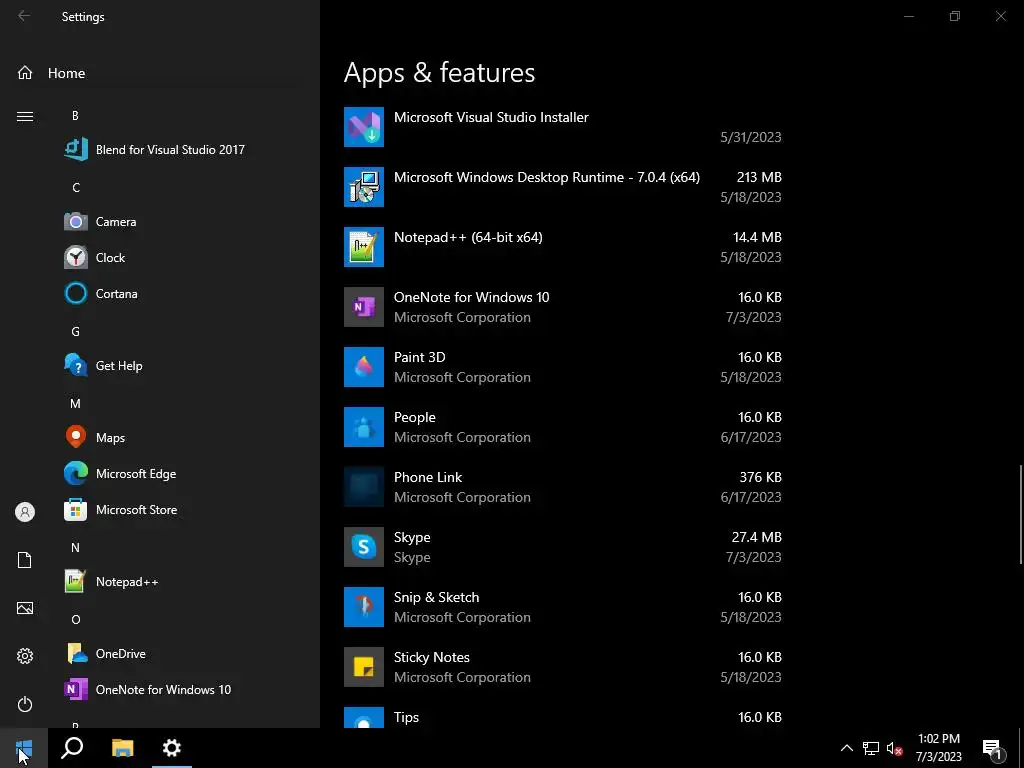
Task: Jump to letter M app group
Action: [x=76, y=404]
